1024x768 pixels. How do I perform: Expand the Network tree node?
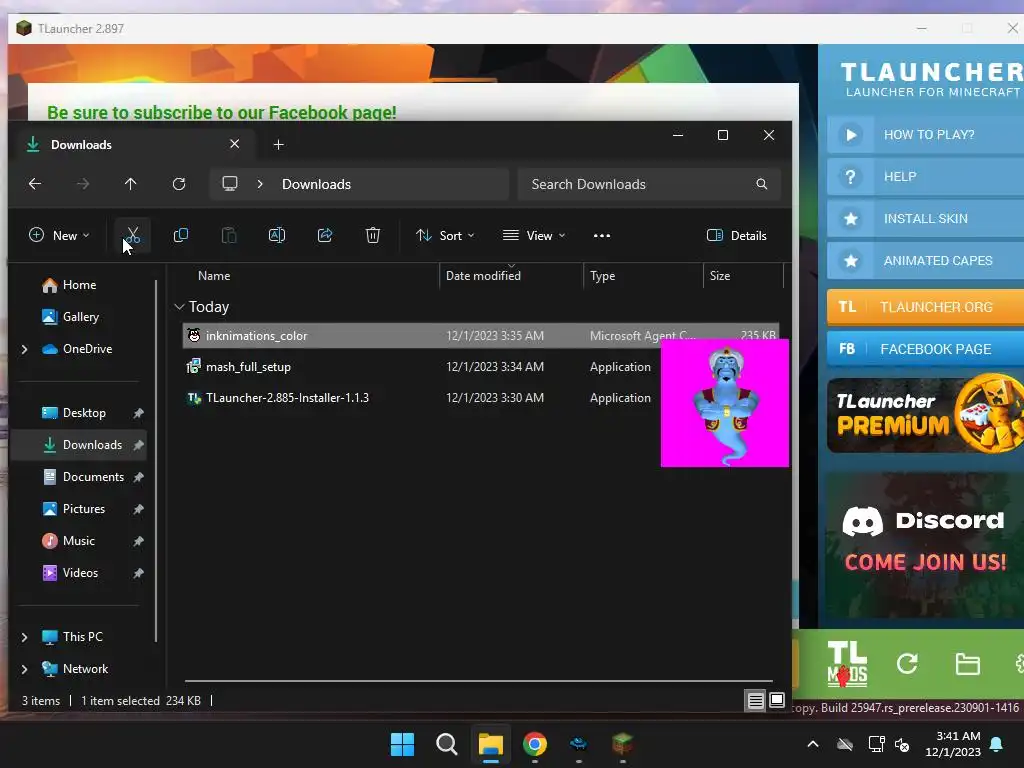[24, 669]
